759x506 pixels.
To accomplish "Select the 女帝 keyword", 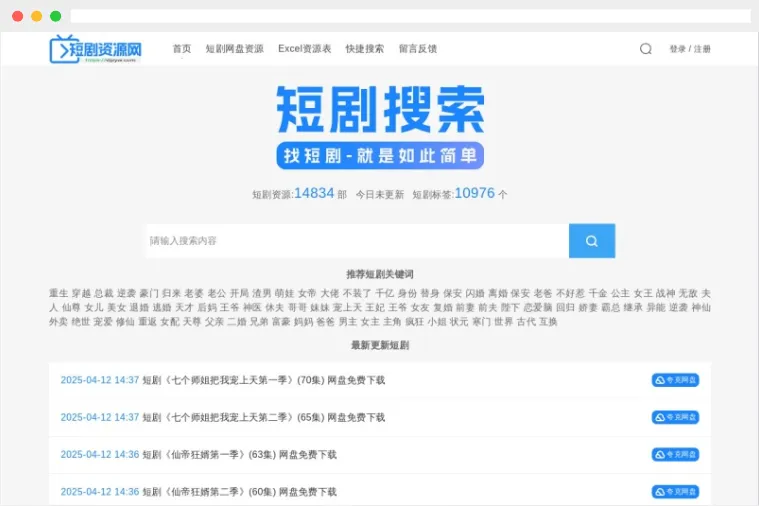I will pos(307,293).
